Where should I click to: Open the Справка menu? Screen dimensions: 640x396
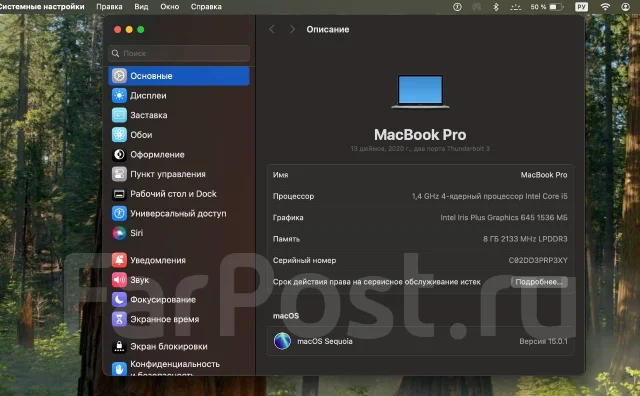pyautogui.click(x=206, y=7)
